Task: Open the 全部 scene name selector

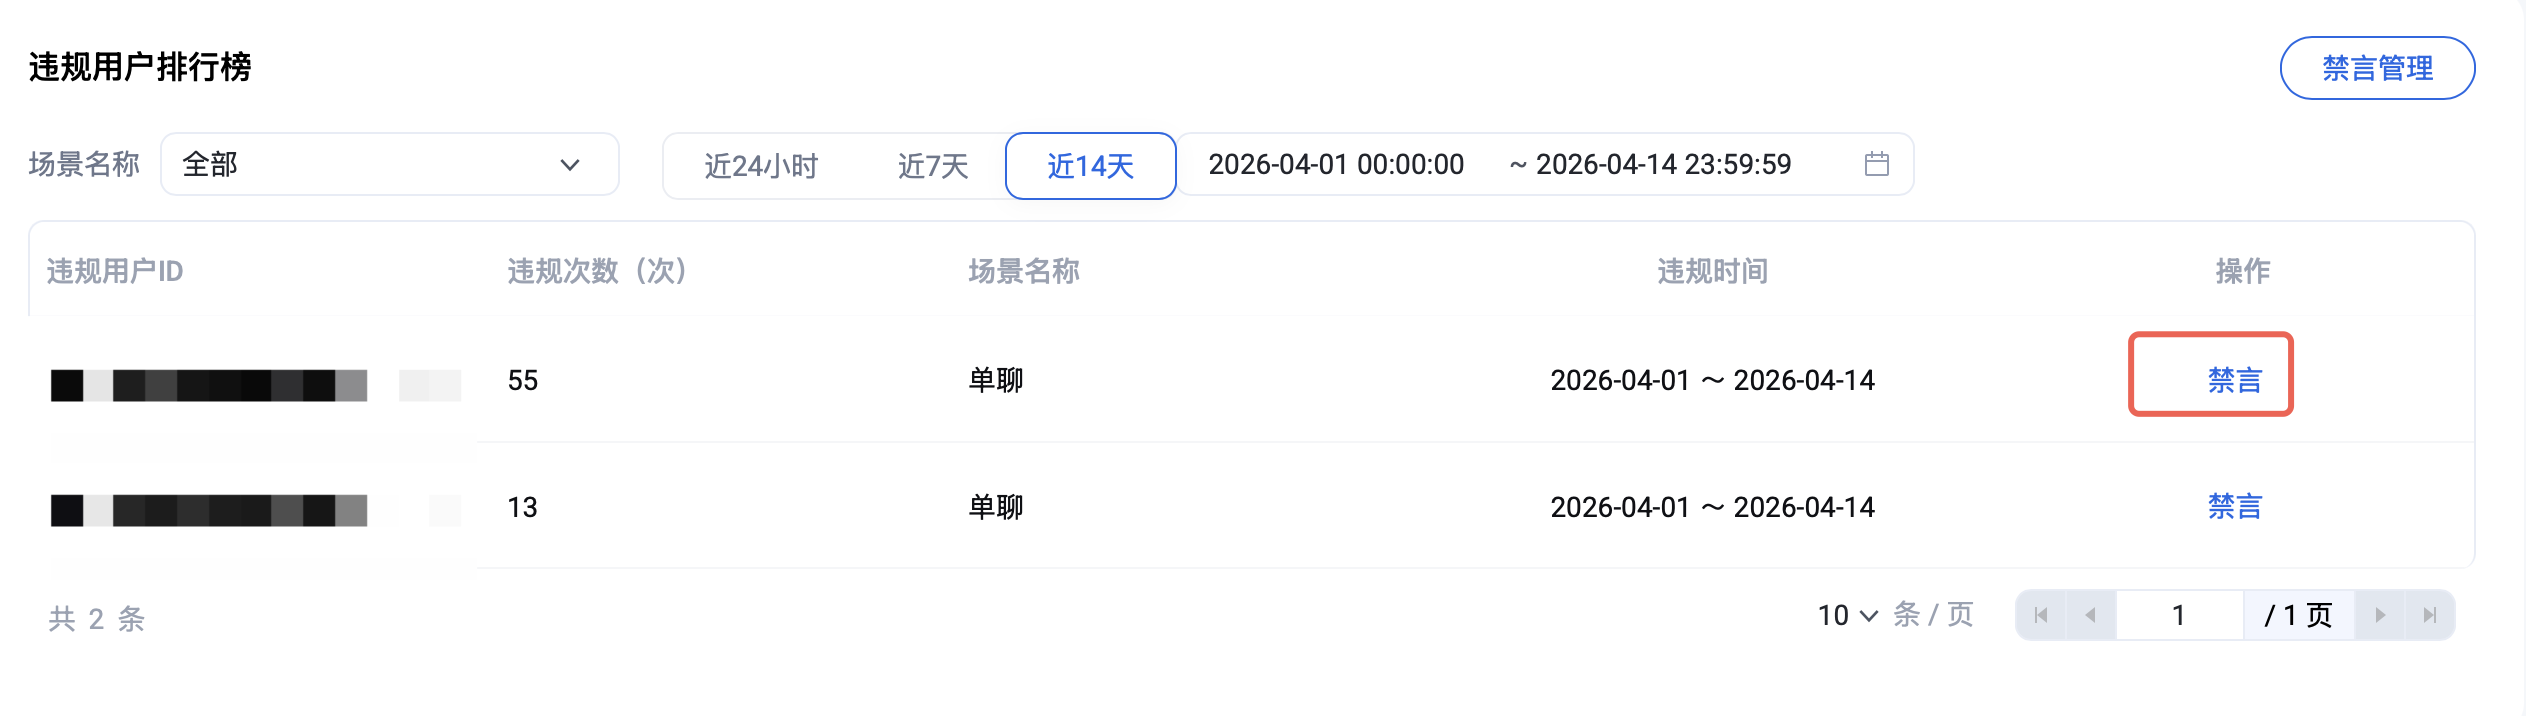Action: 390,164
